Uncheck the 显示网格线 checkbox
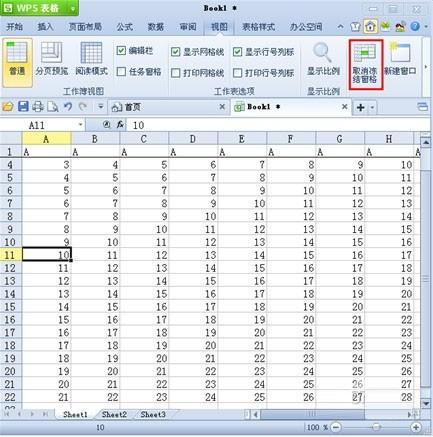The height and width of the screenshot is (437, 433). 175,52
